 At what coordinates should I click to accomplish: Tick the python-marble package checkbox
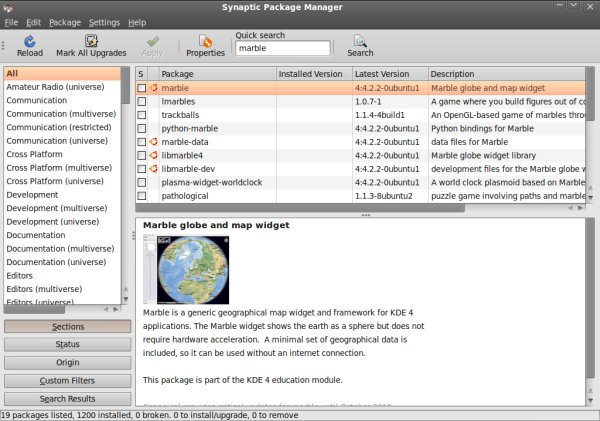(x=141, y=128)
